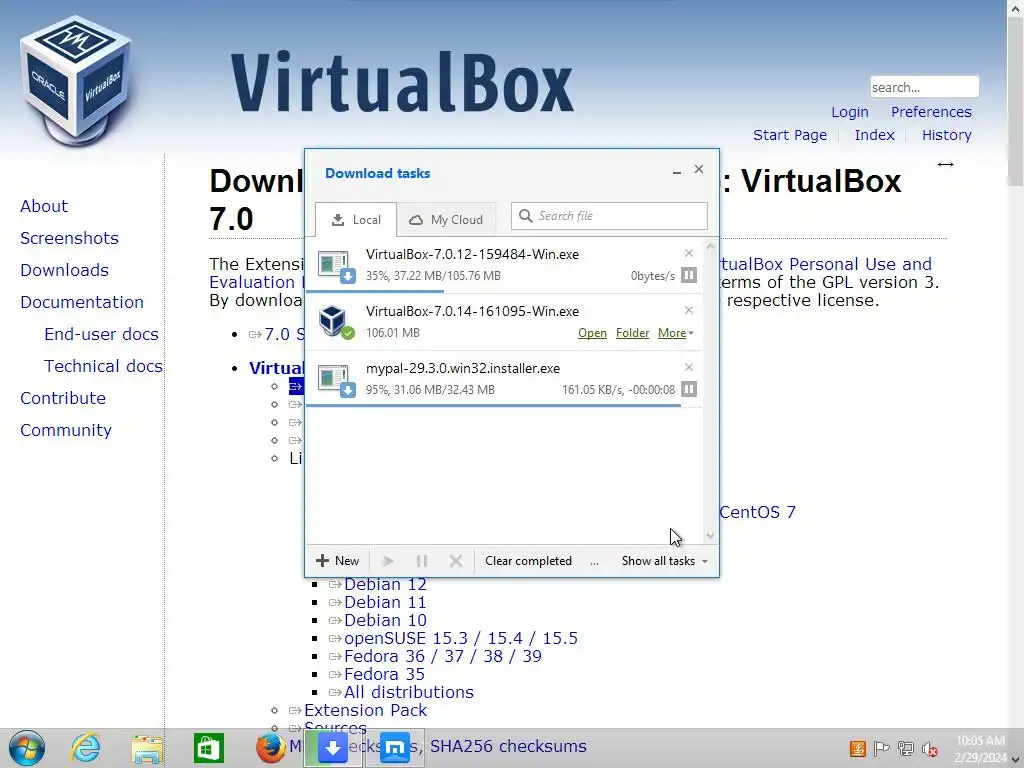Click the muted volume tray icon
The height and width of the screenshot is (768, 1024).
[x=929, y=749]
